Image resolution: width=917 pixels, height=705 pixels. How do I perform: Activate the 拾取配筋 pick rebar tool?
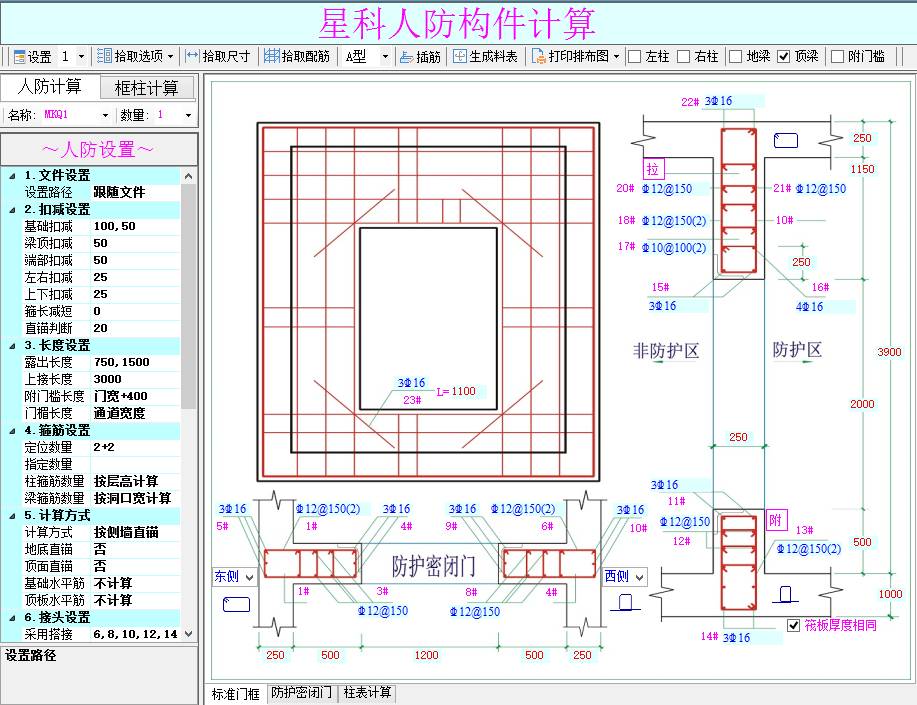(297, 56)
